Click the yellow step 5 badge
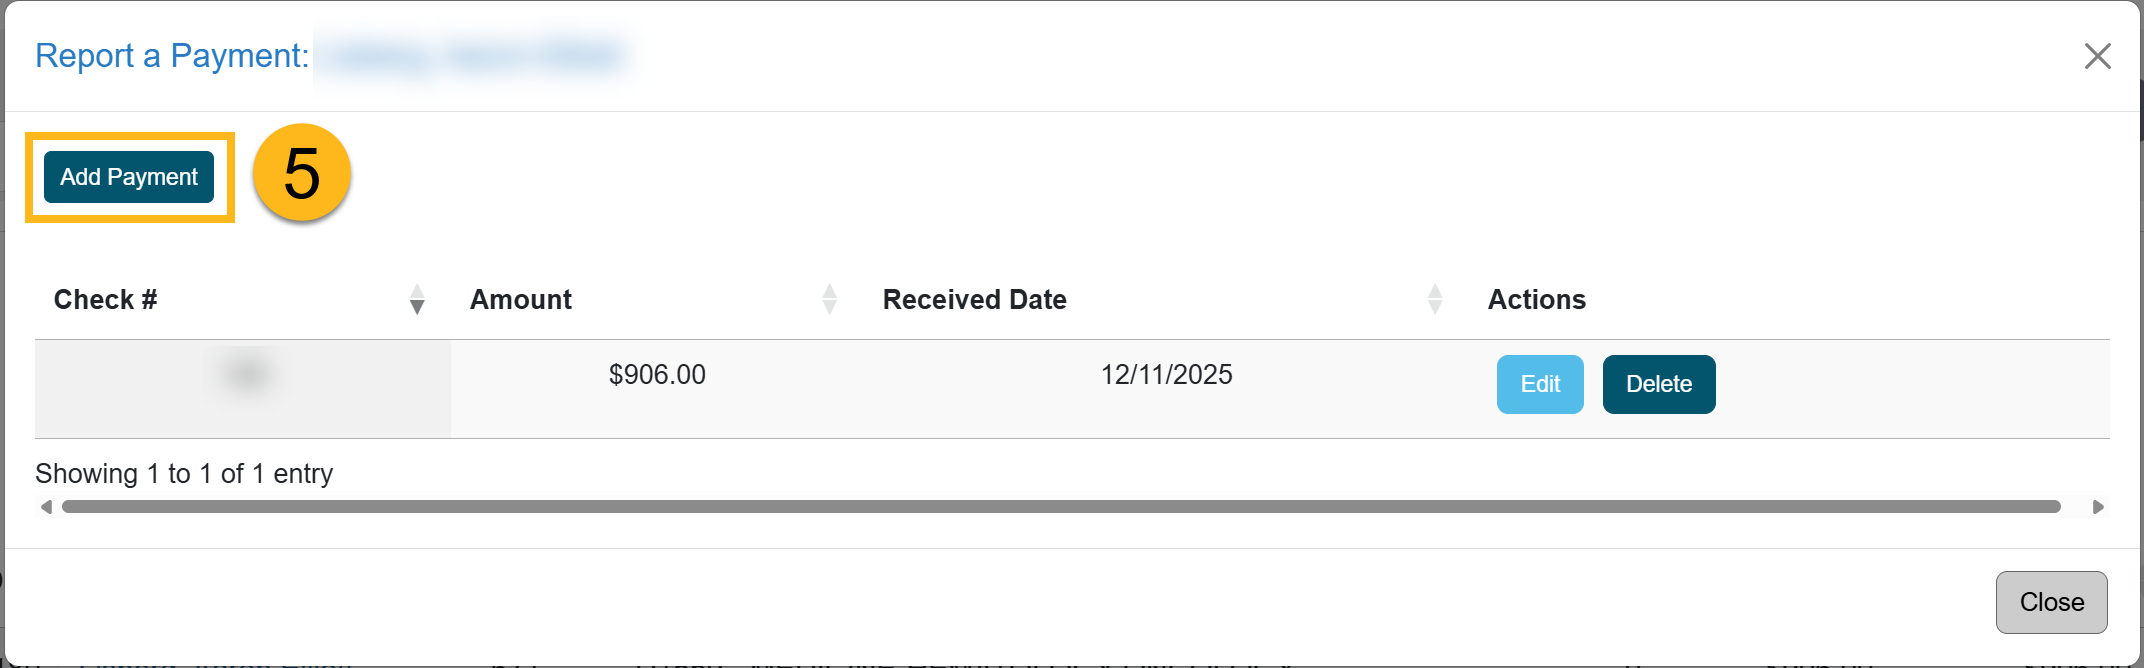 point(302,174)
